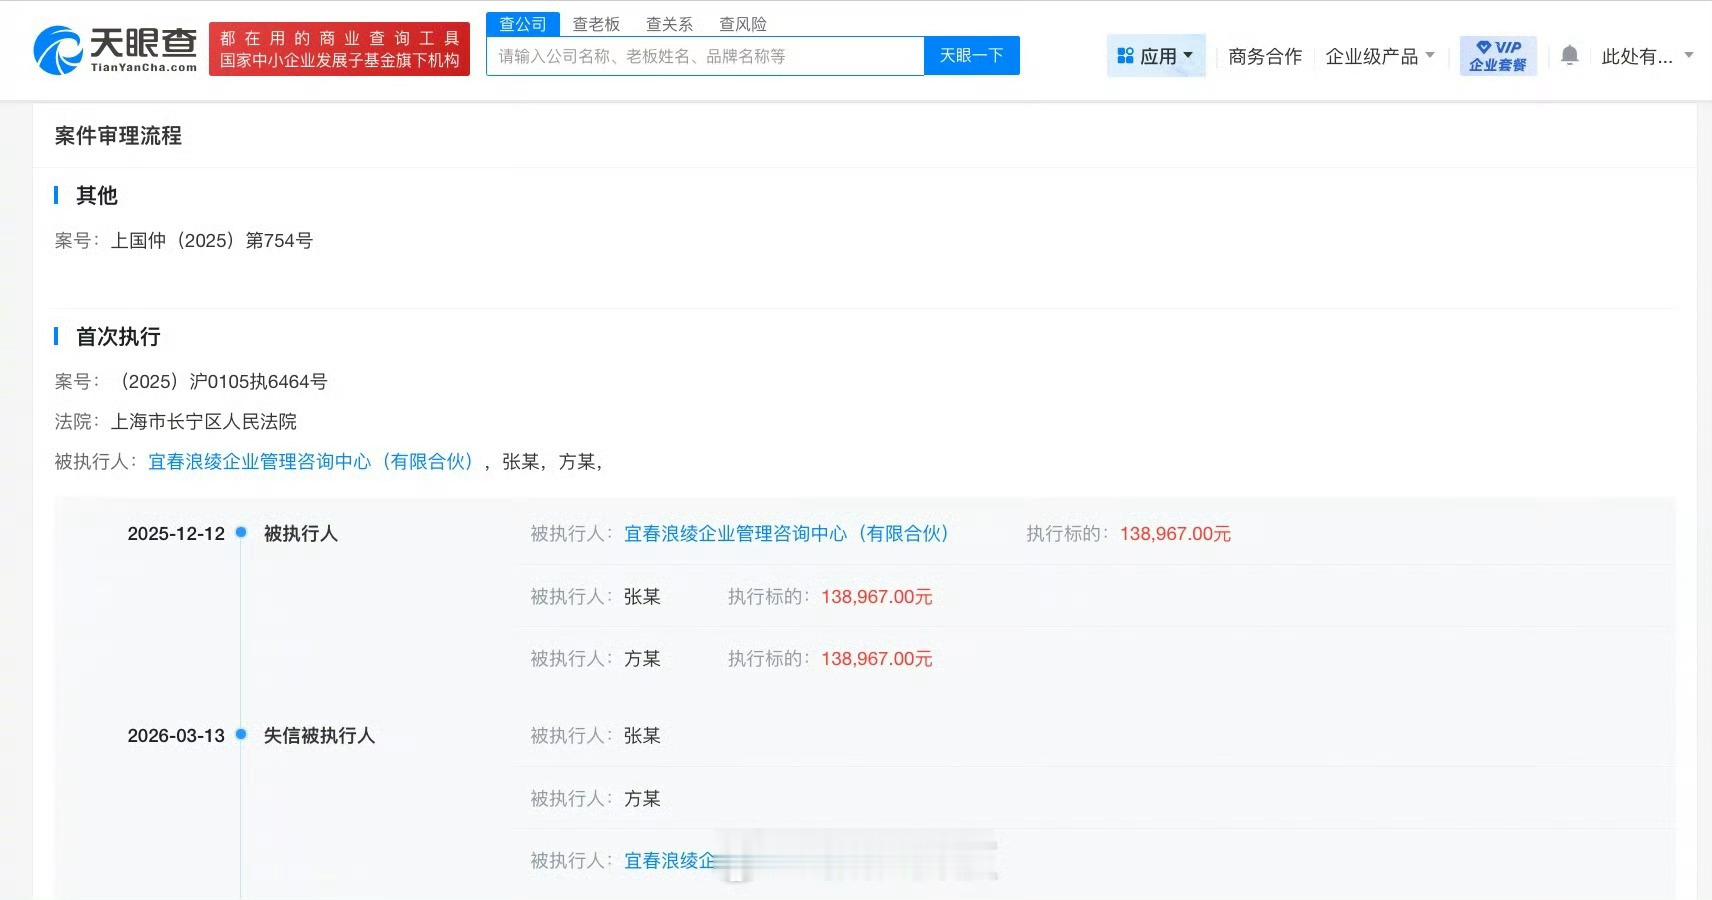Click the notification bell icon
The image size is (1712, 900).
coord(1570,56)
